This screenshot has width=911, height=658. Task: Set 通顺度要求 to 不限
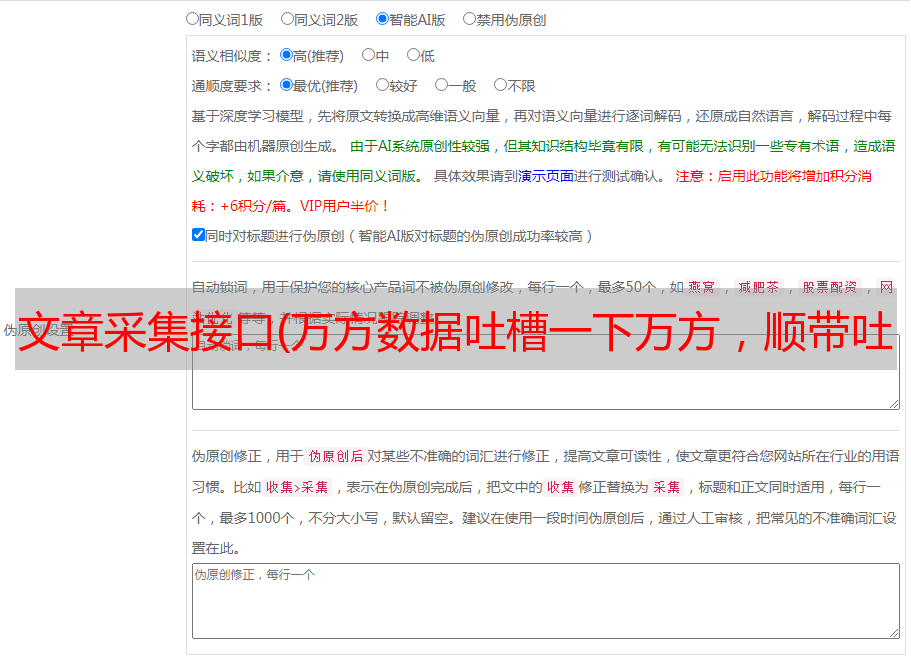[500, 85]
